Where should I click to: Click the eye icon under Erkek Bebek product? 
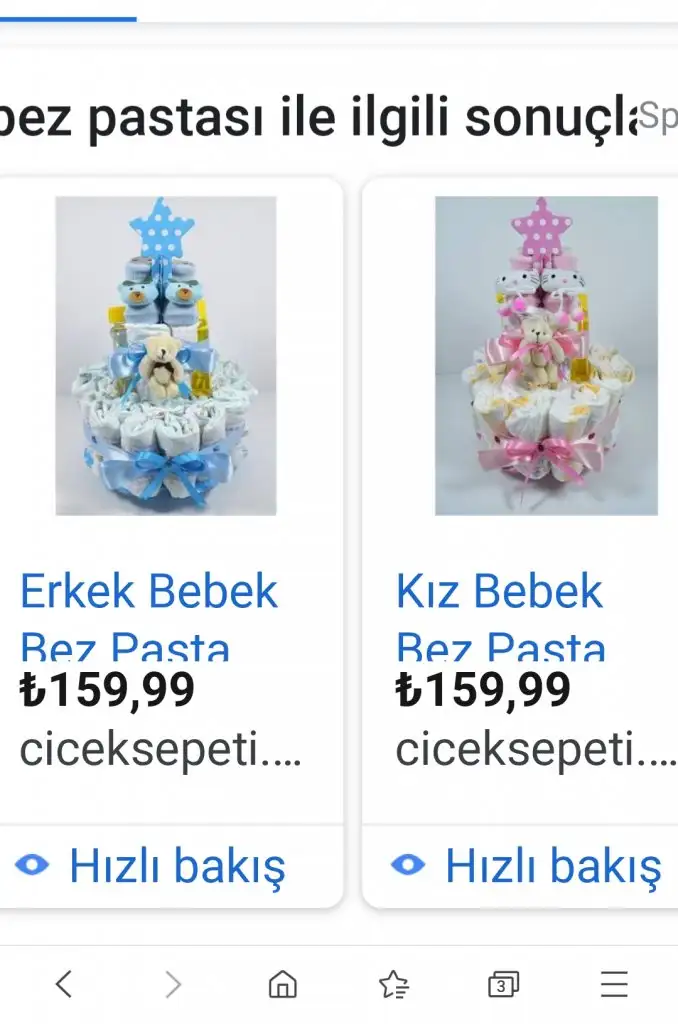coord(32,865)
